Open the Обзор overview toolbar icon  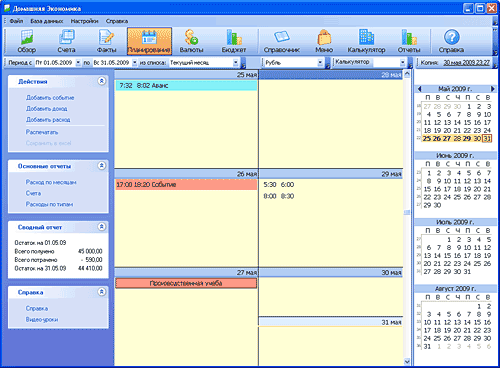click(27, 41)
